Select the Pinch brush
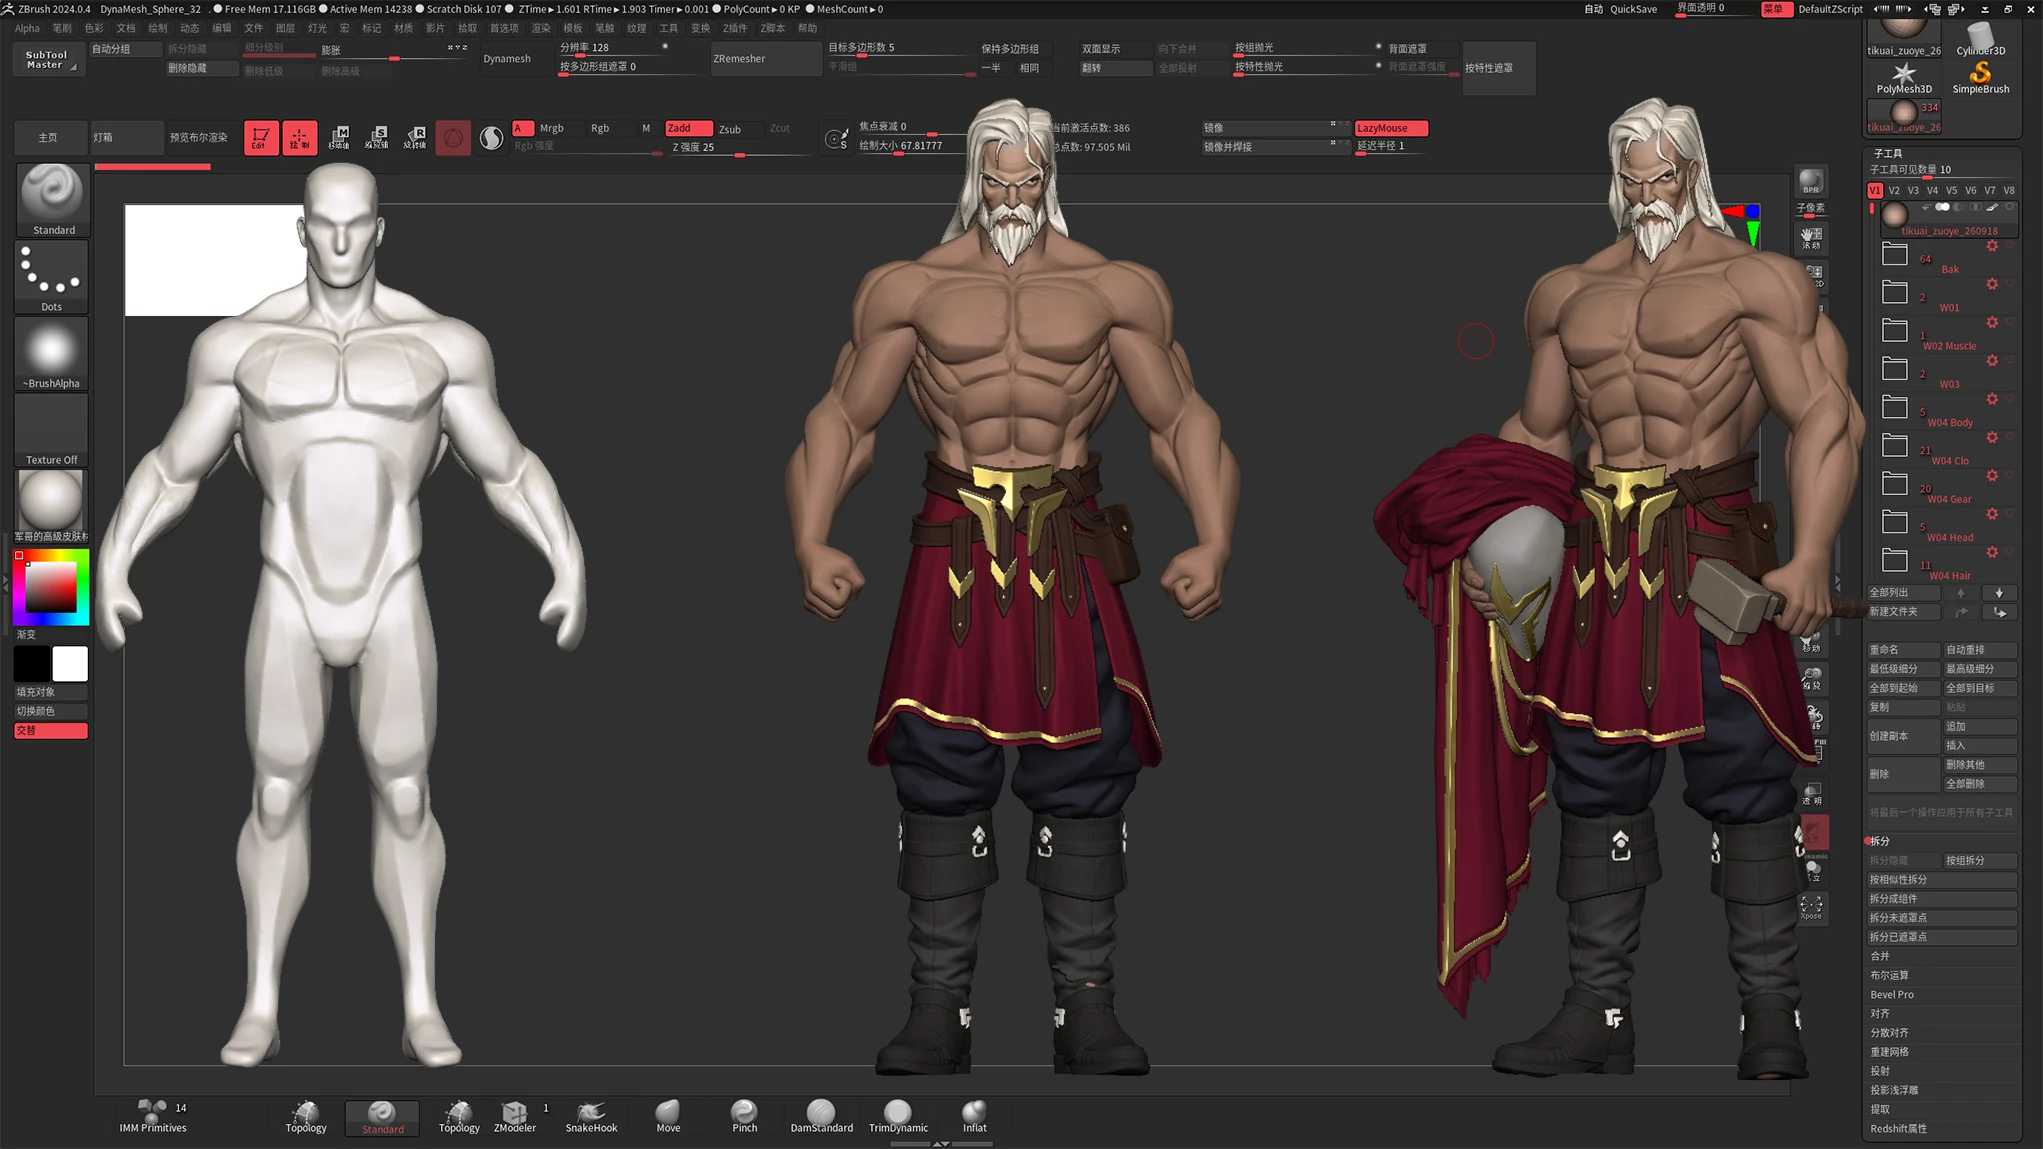2043x1149 pixels. [x=744, y=1117]
